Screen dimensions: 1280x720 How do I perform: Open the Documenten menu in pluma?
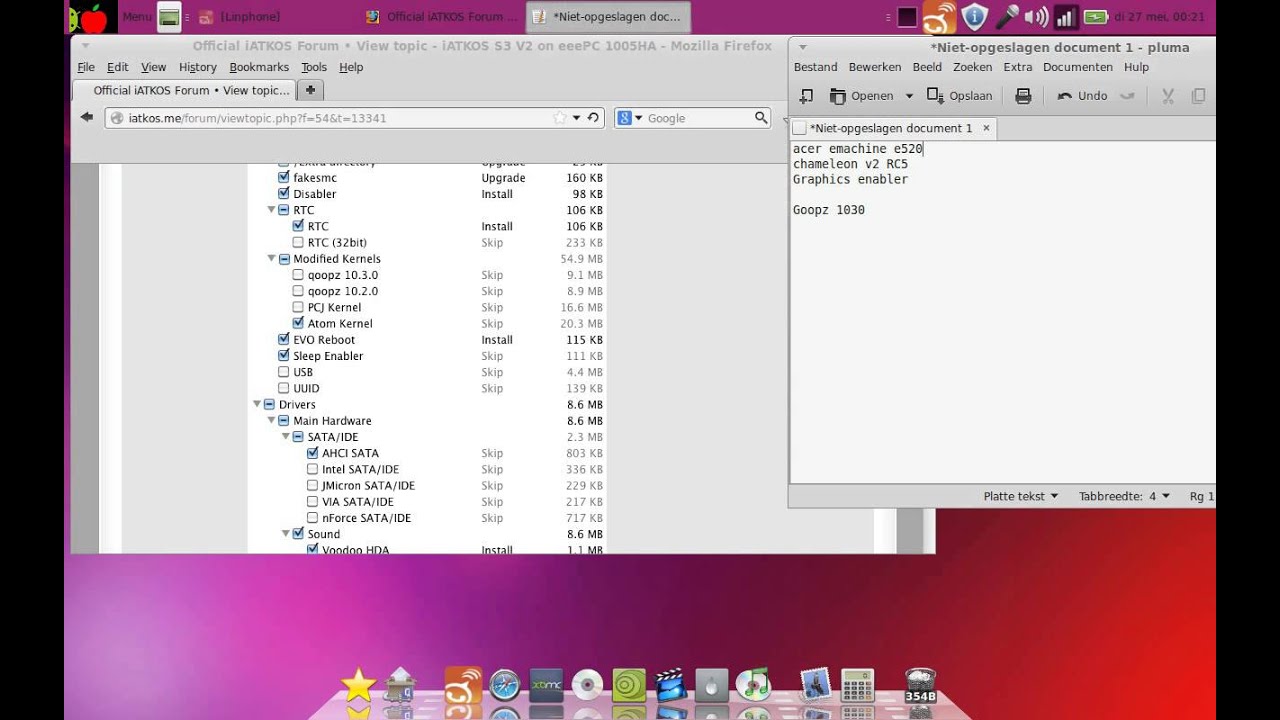pyautogui.click(x=1077, y=67)
